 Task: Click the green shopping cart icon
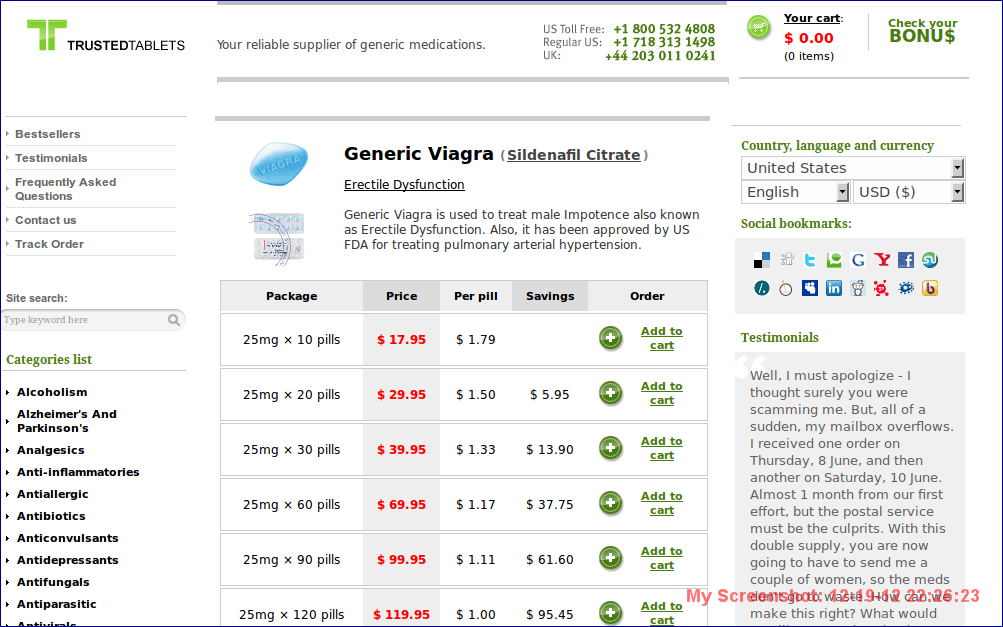coord(759,28)
